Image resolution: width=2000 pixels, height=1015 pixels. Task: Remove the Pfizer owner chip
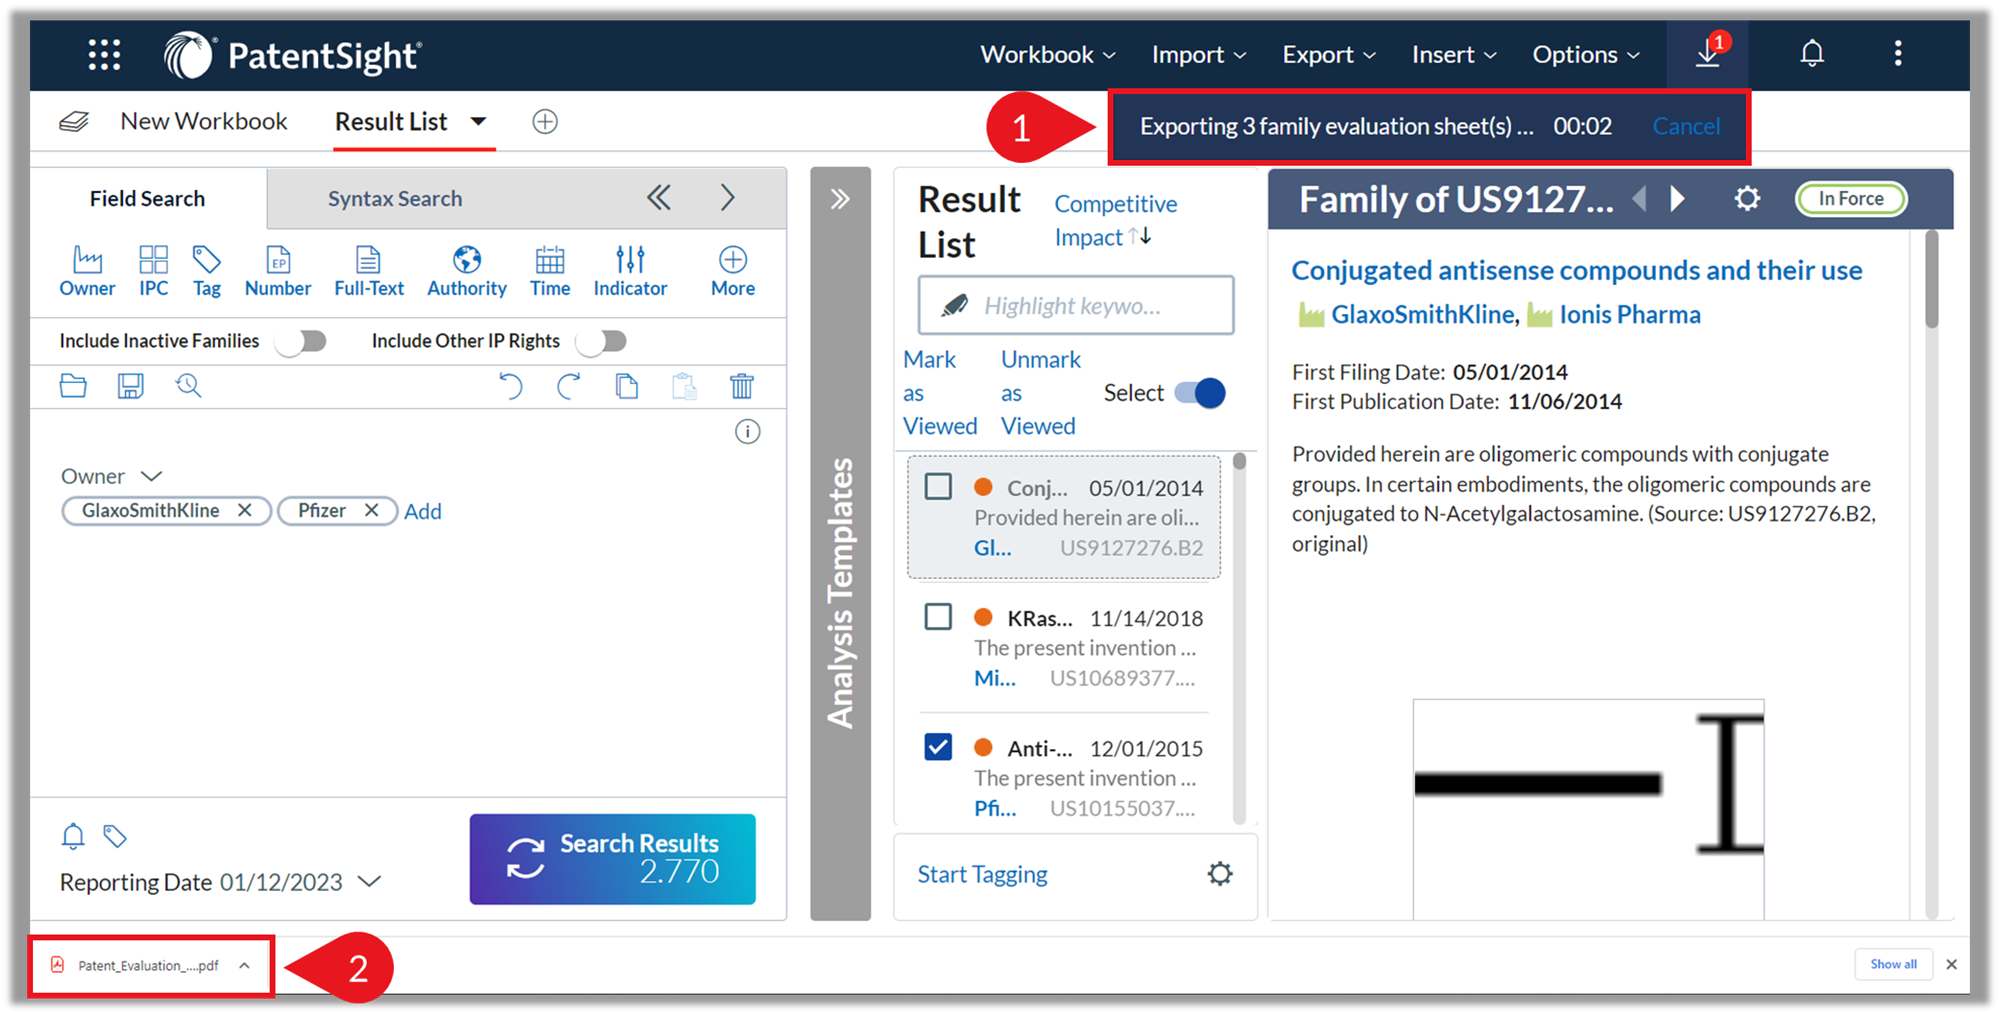tap(372, 510)
